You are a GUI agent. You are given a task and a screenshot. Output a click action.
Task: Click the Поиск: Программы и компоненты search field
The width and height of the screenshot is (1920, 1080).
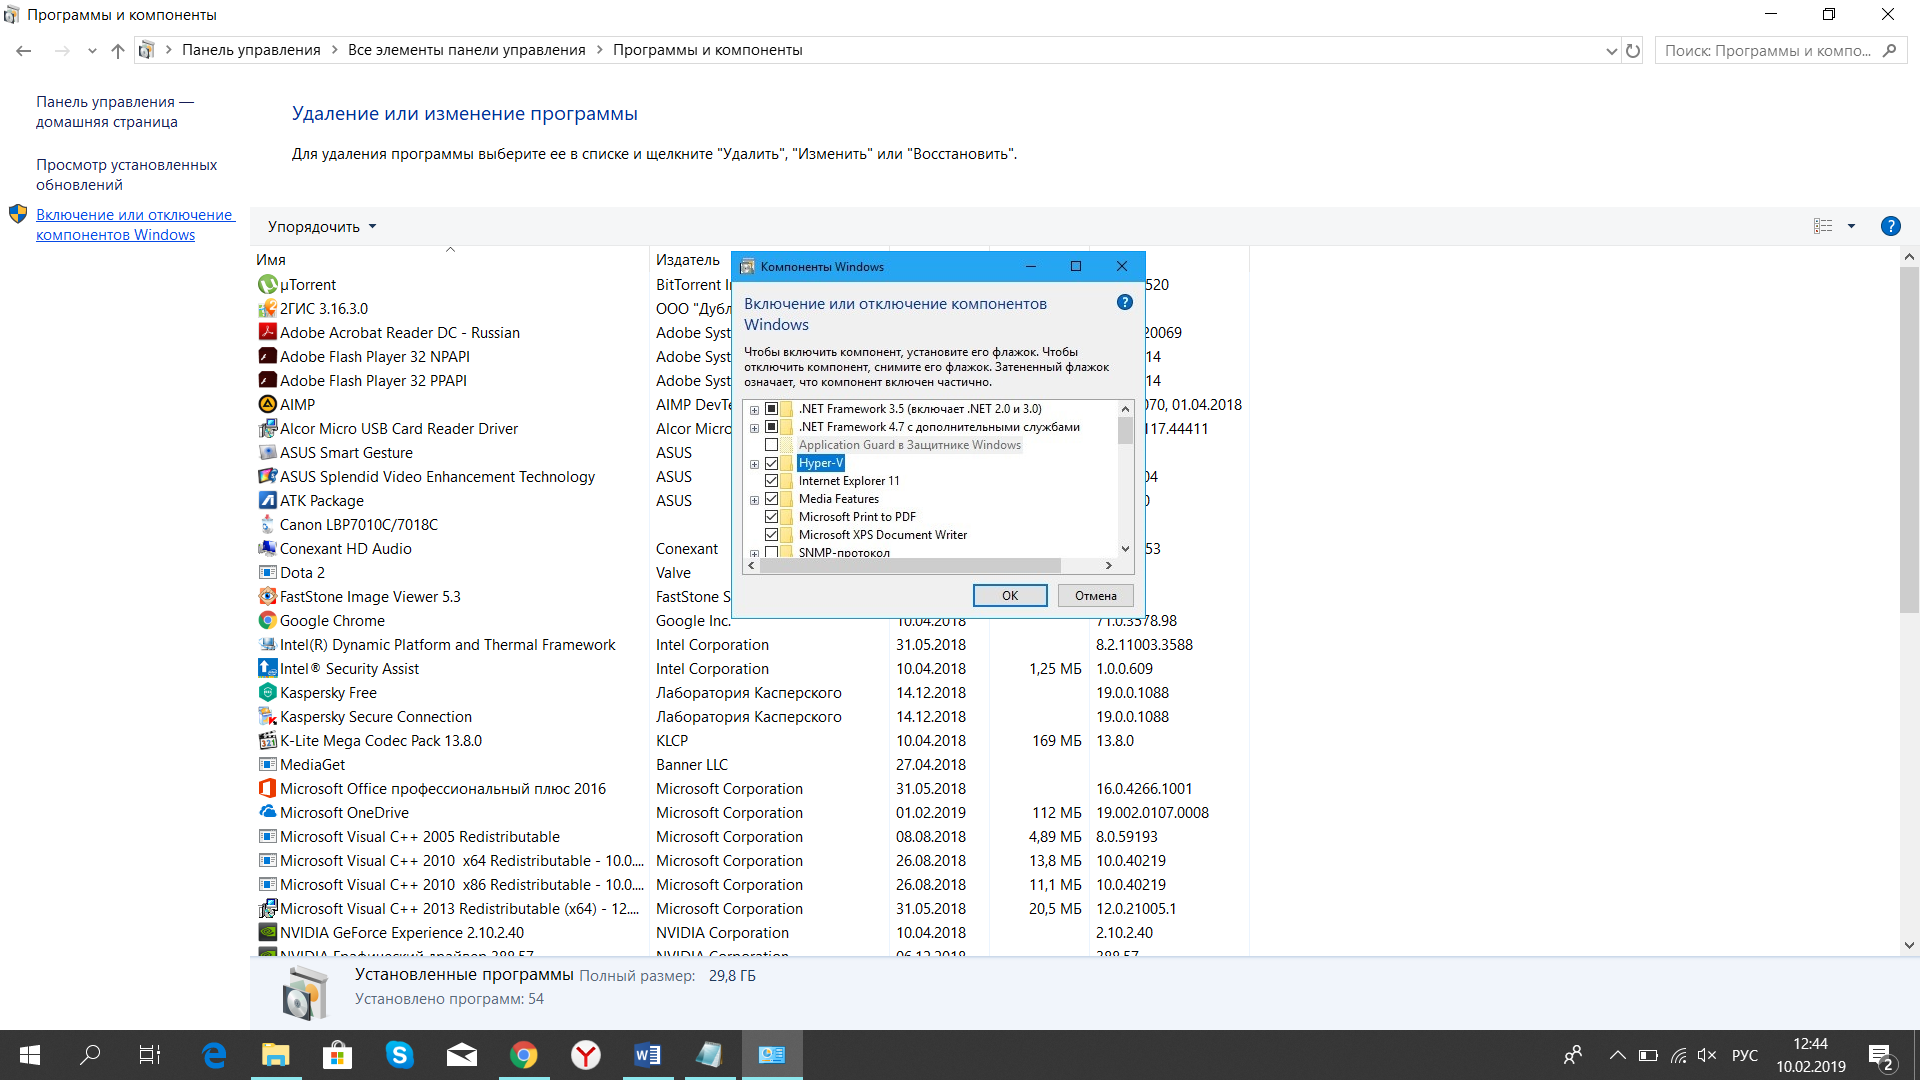[1781, 51]
